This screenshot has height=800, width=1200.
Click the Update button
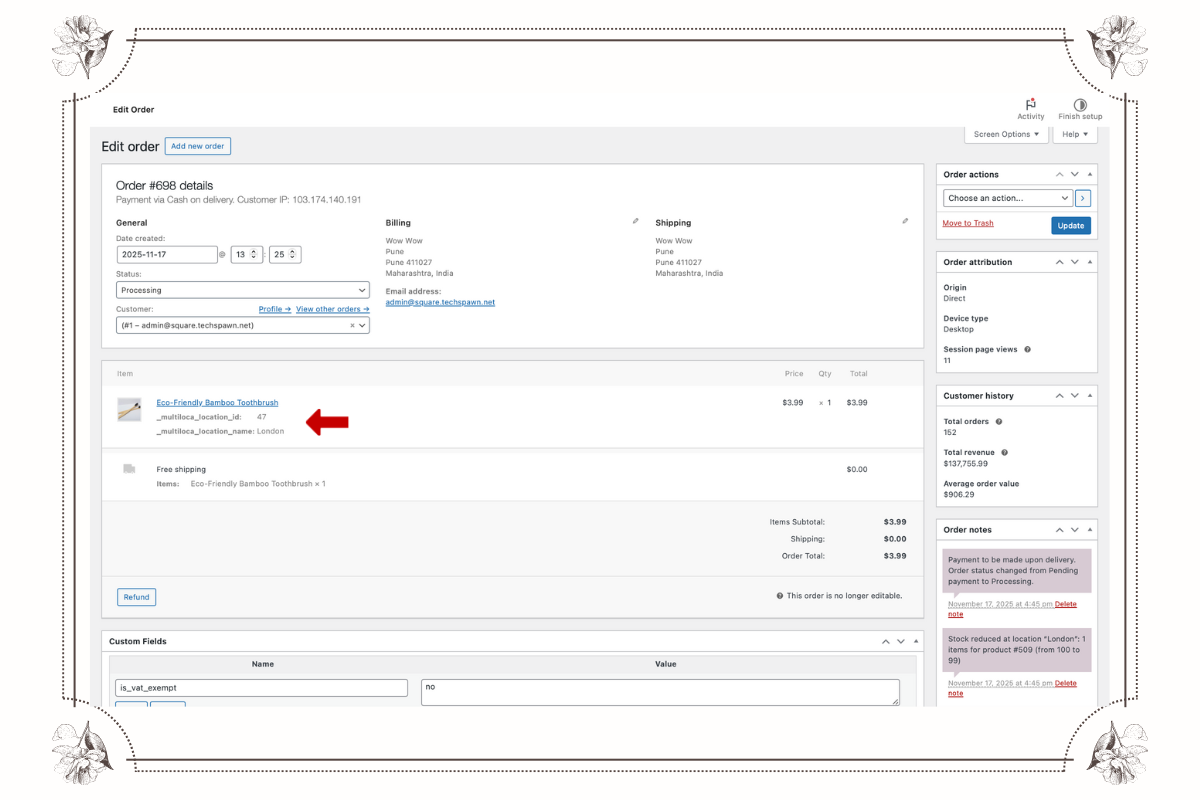point(1071,225)
